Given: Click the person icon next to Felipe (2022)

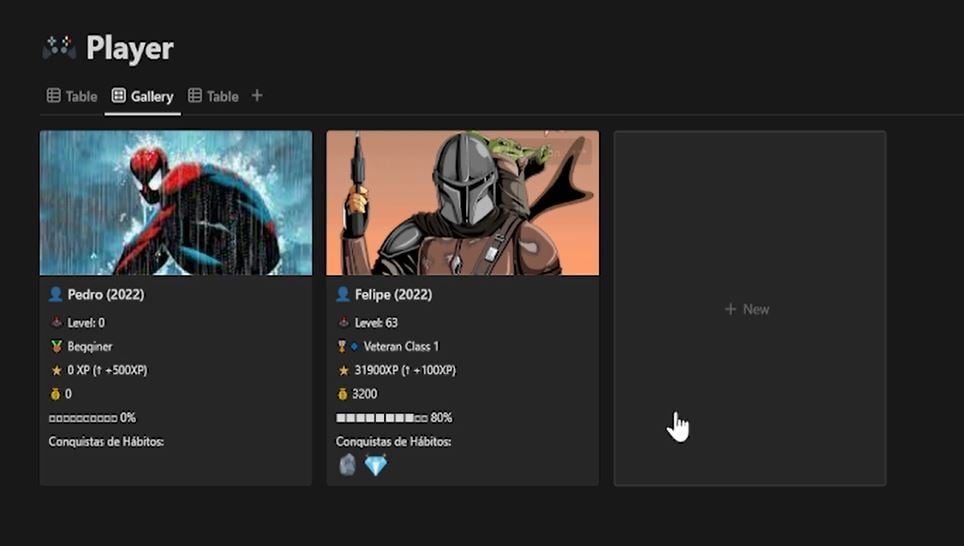Looking at the screenshot, I should (342, 294).
